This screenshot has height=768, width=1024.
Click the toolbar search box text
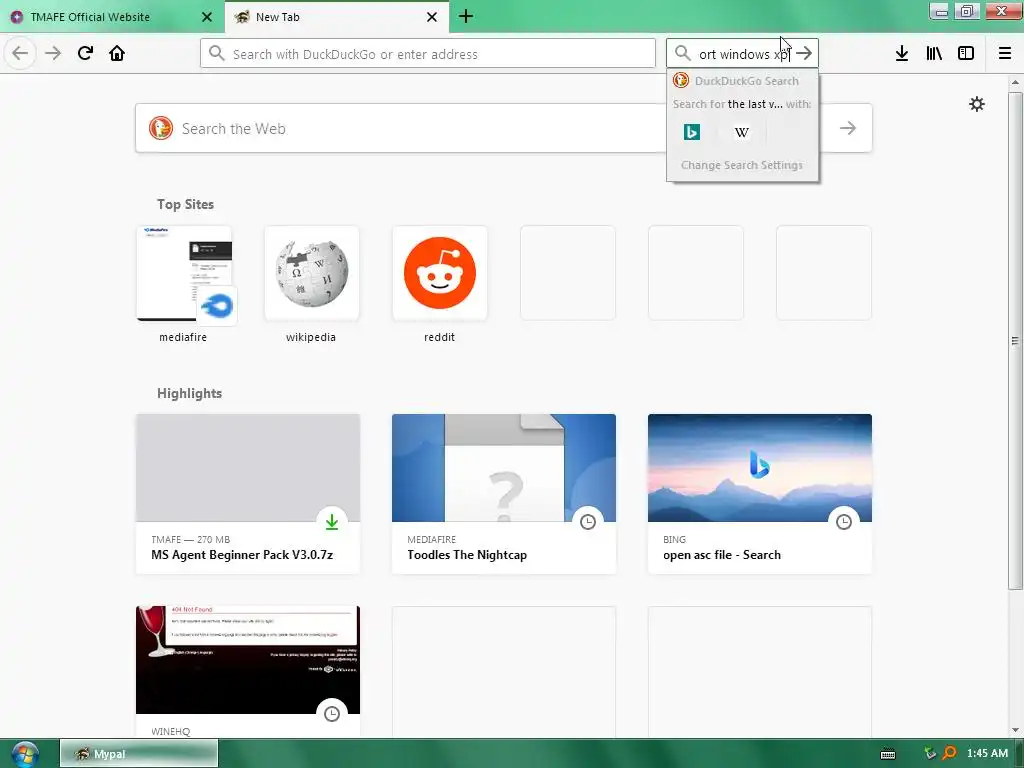point(744,54)
